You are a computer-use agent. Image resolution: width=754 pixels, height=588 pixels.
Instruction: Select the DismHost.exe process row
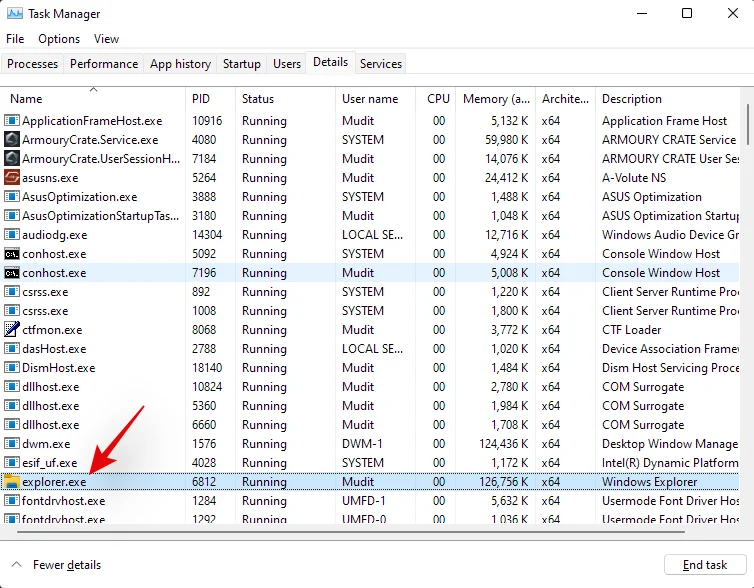(x=59, y=368)
